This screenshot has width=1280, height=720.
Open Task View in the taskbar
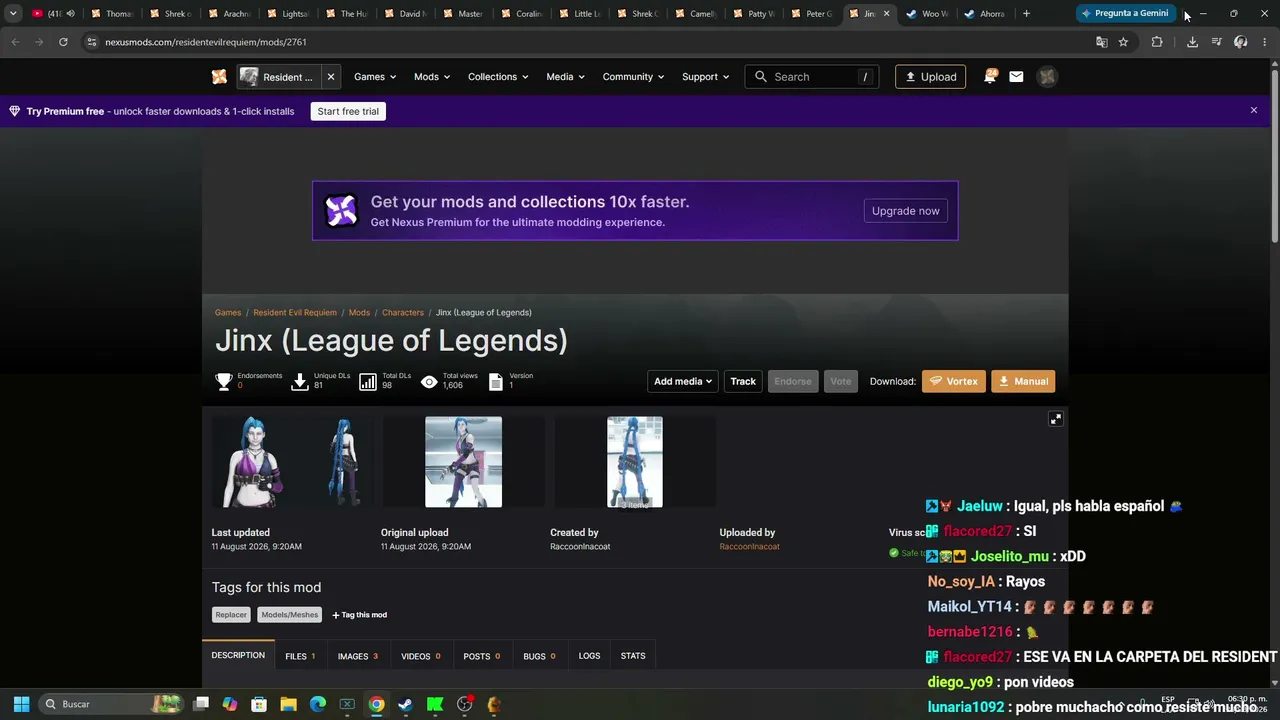pyautogui.click(x=201, y=704)
